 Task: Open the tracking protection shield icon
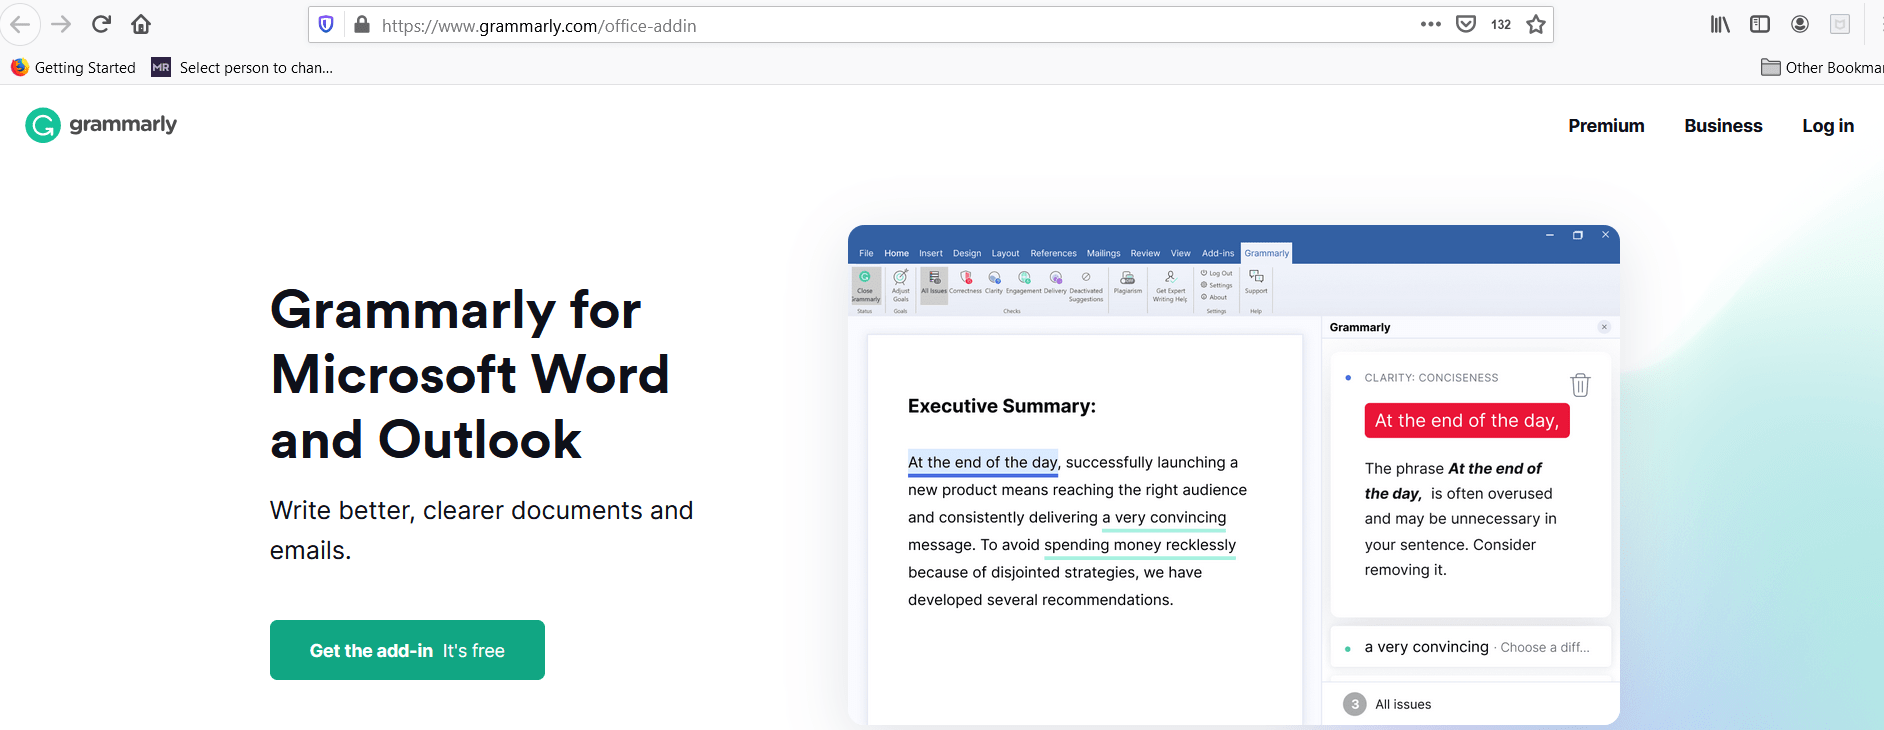326,24
